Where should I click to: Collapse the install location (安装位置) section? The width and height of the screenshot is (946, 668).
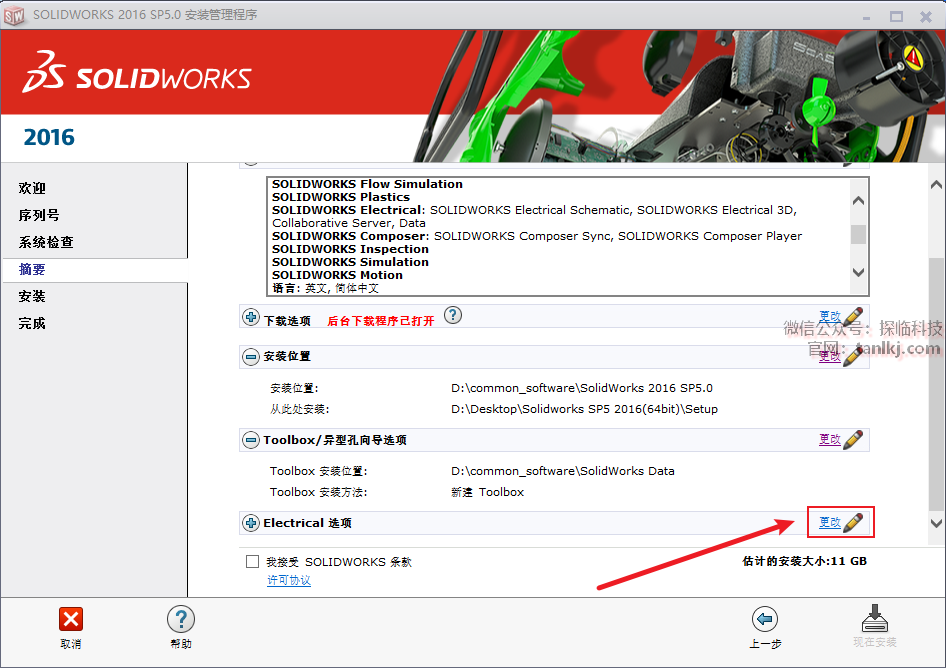(251, 356)
